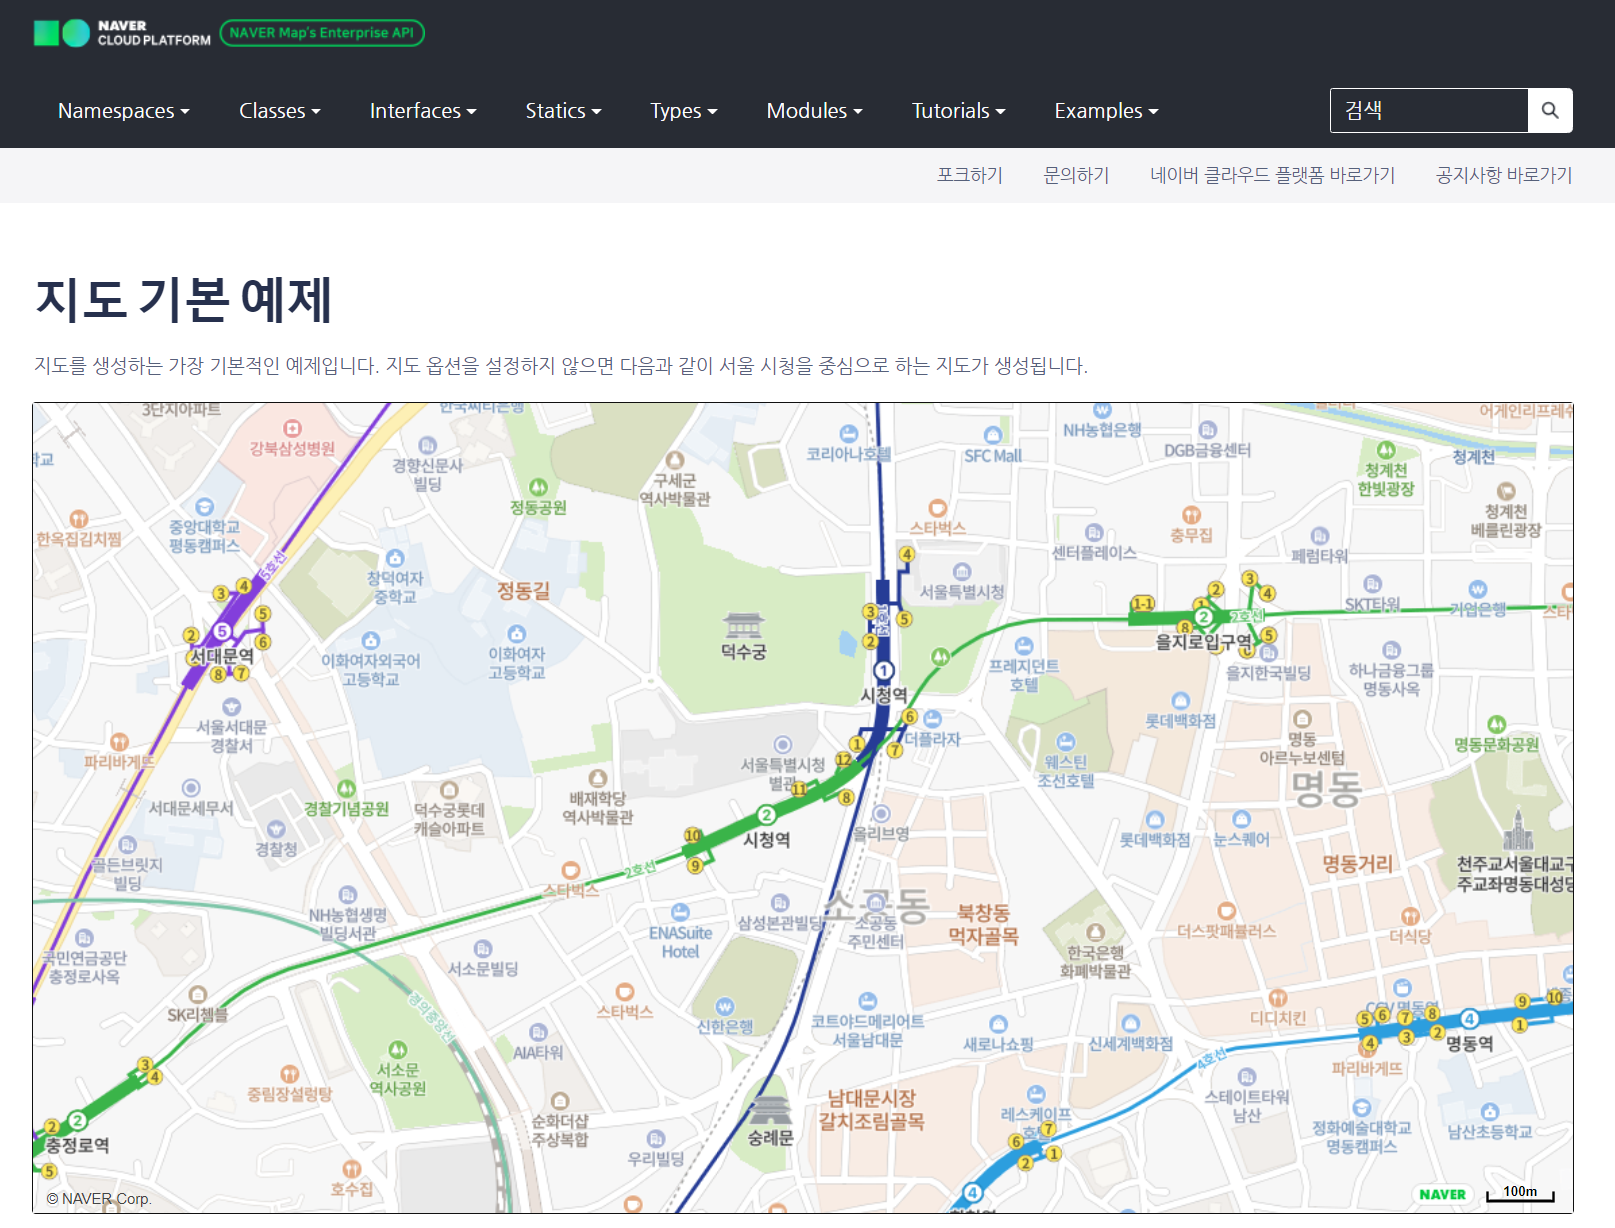Click the 정동공원 park icon
Image resolution: width=1615 pixels, height=1228 pixels.
click(x=538, y=487)
